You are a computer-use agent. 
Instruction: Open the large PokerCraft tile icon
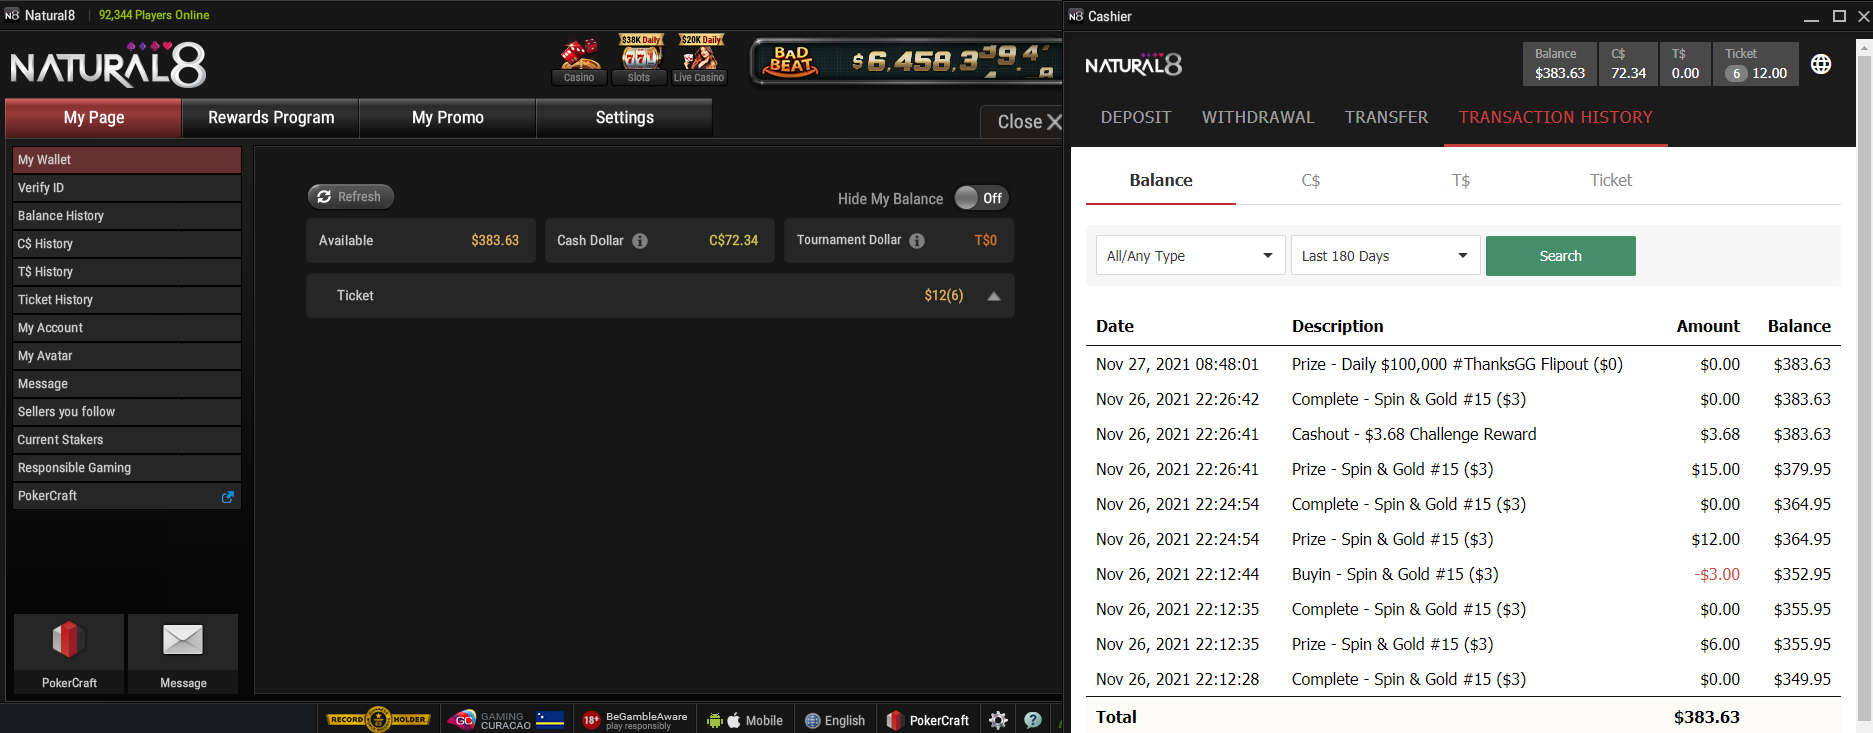click(69, 654)
